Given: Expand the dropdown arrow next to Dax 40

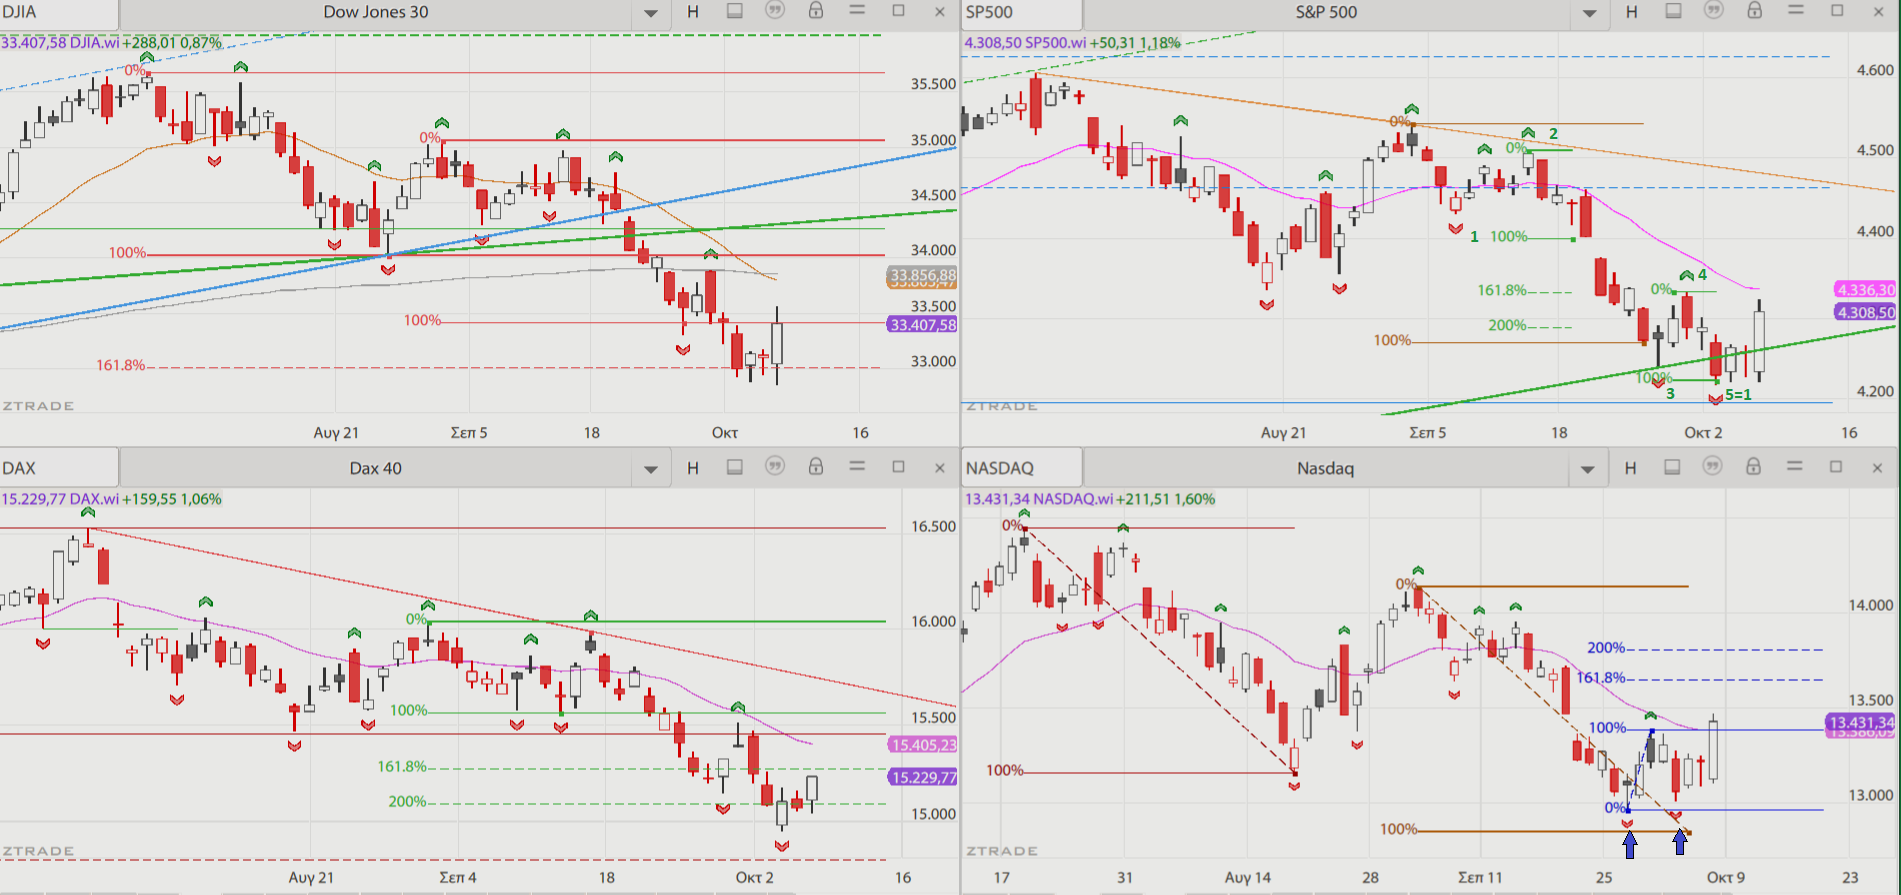Looking at the screenshot, I should (651, 469).
